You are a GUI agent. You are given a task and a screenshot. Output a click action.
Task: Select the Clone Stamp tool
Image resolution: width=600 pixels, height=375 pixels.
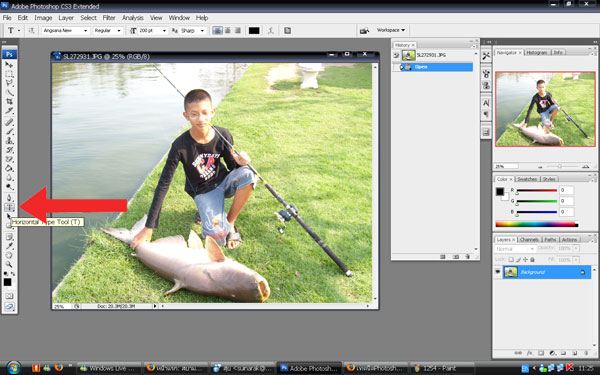point(9,140)
